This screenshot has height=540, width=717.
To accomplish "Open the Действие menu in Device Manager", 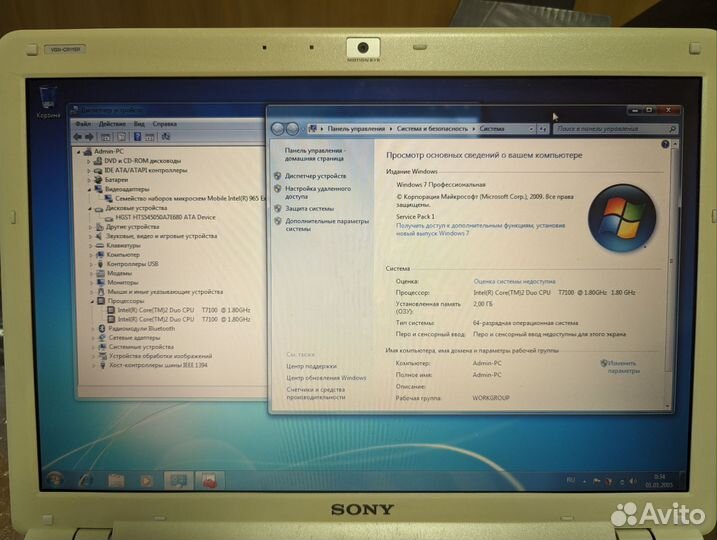I will (112, 124).
